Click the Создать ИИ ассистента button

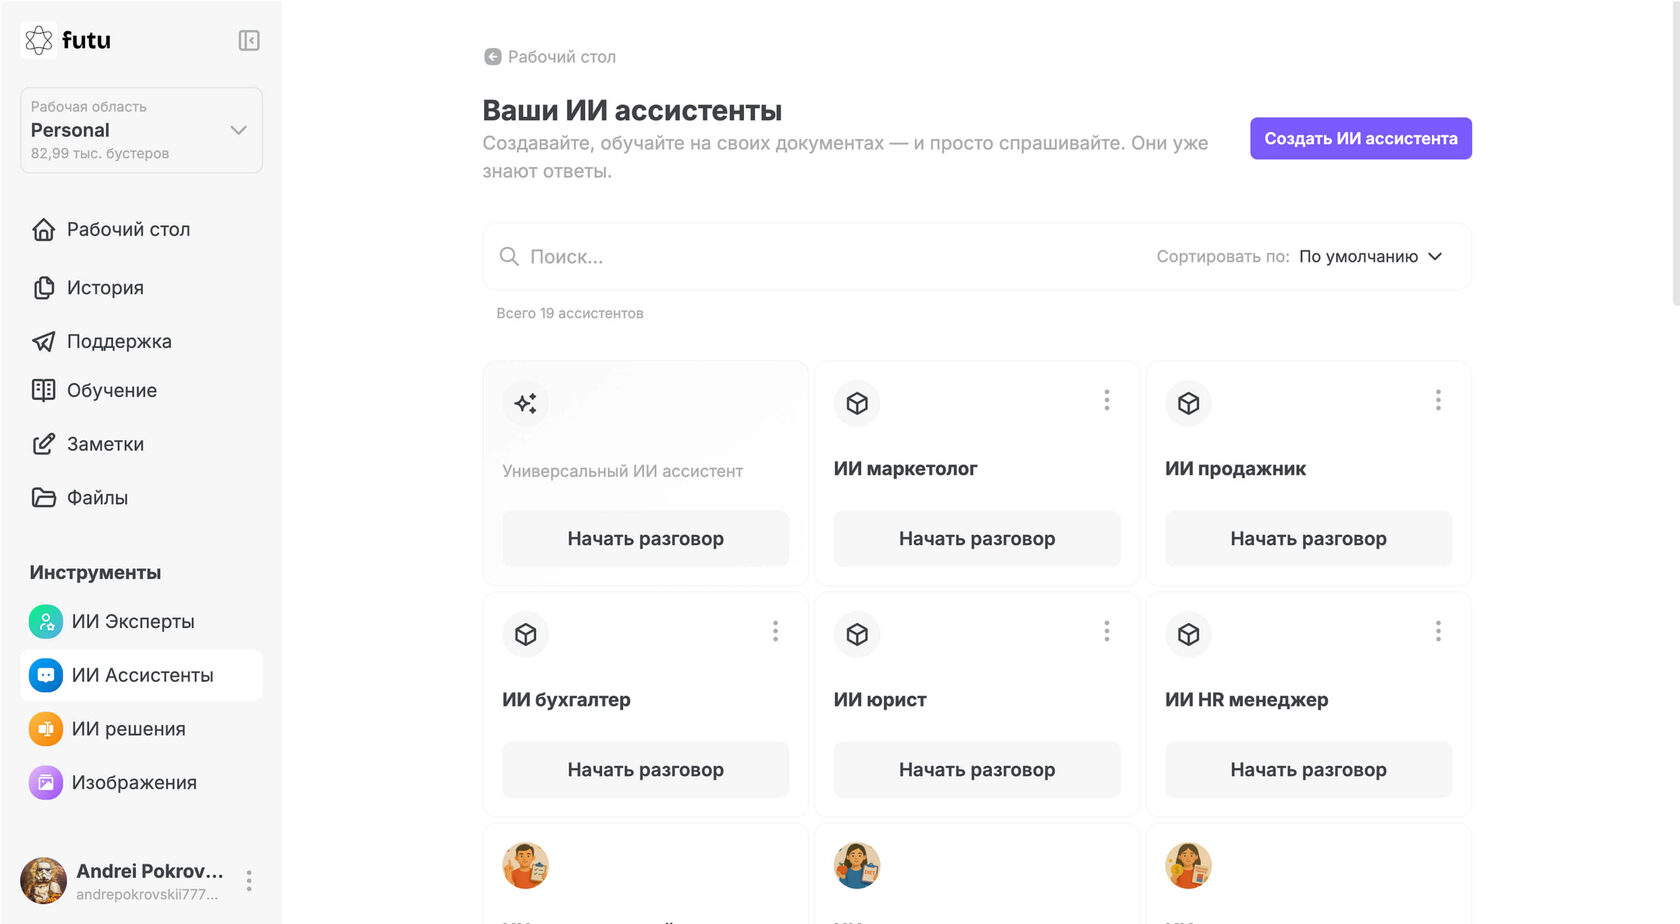(1360, 139)
